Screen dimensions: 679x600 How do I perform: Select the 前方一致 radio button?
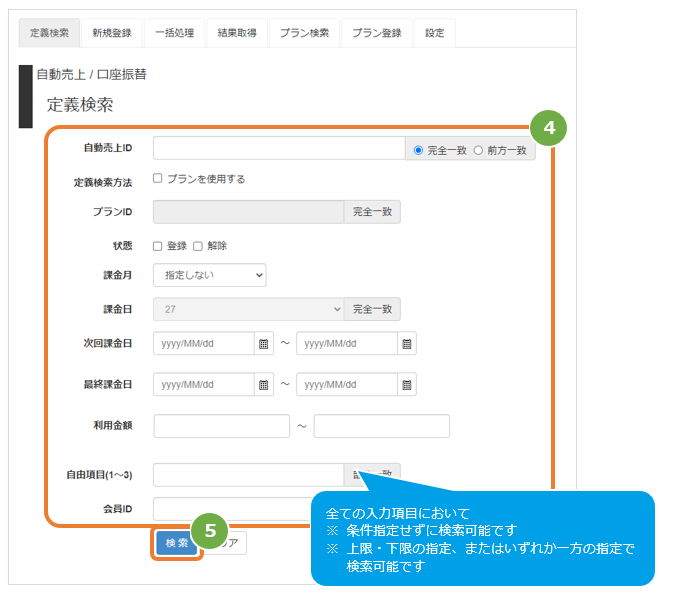478,150
